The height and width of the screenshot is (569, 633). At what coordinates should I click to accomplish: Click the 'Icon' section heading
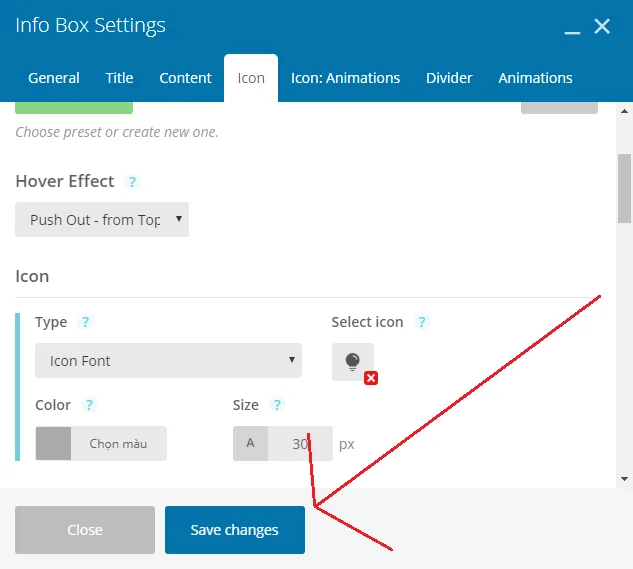coord(32,276)
